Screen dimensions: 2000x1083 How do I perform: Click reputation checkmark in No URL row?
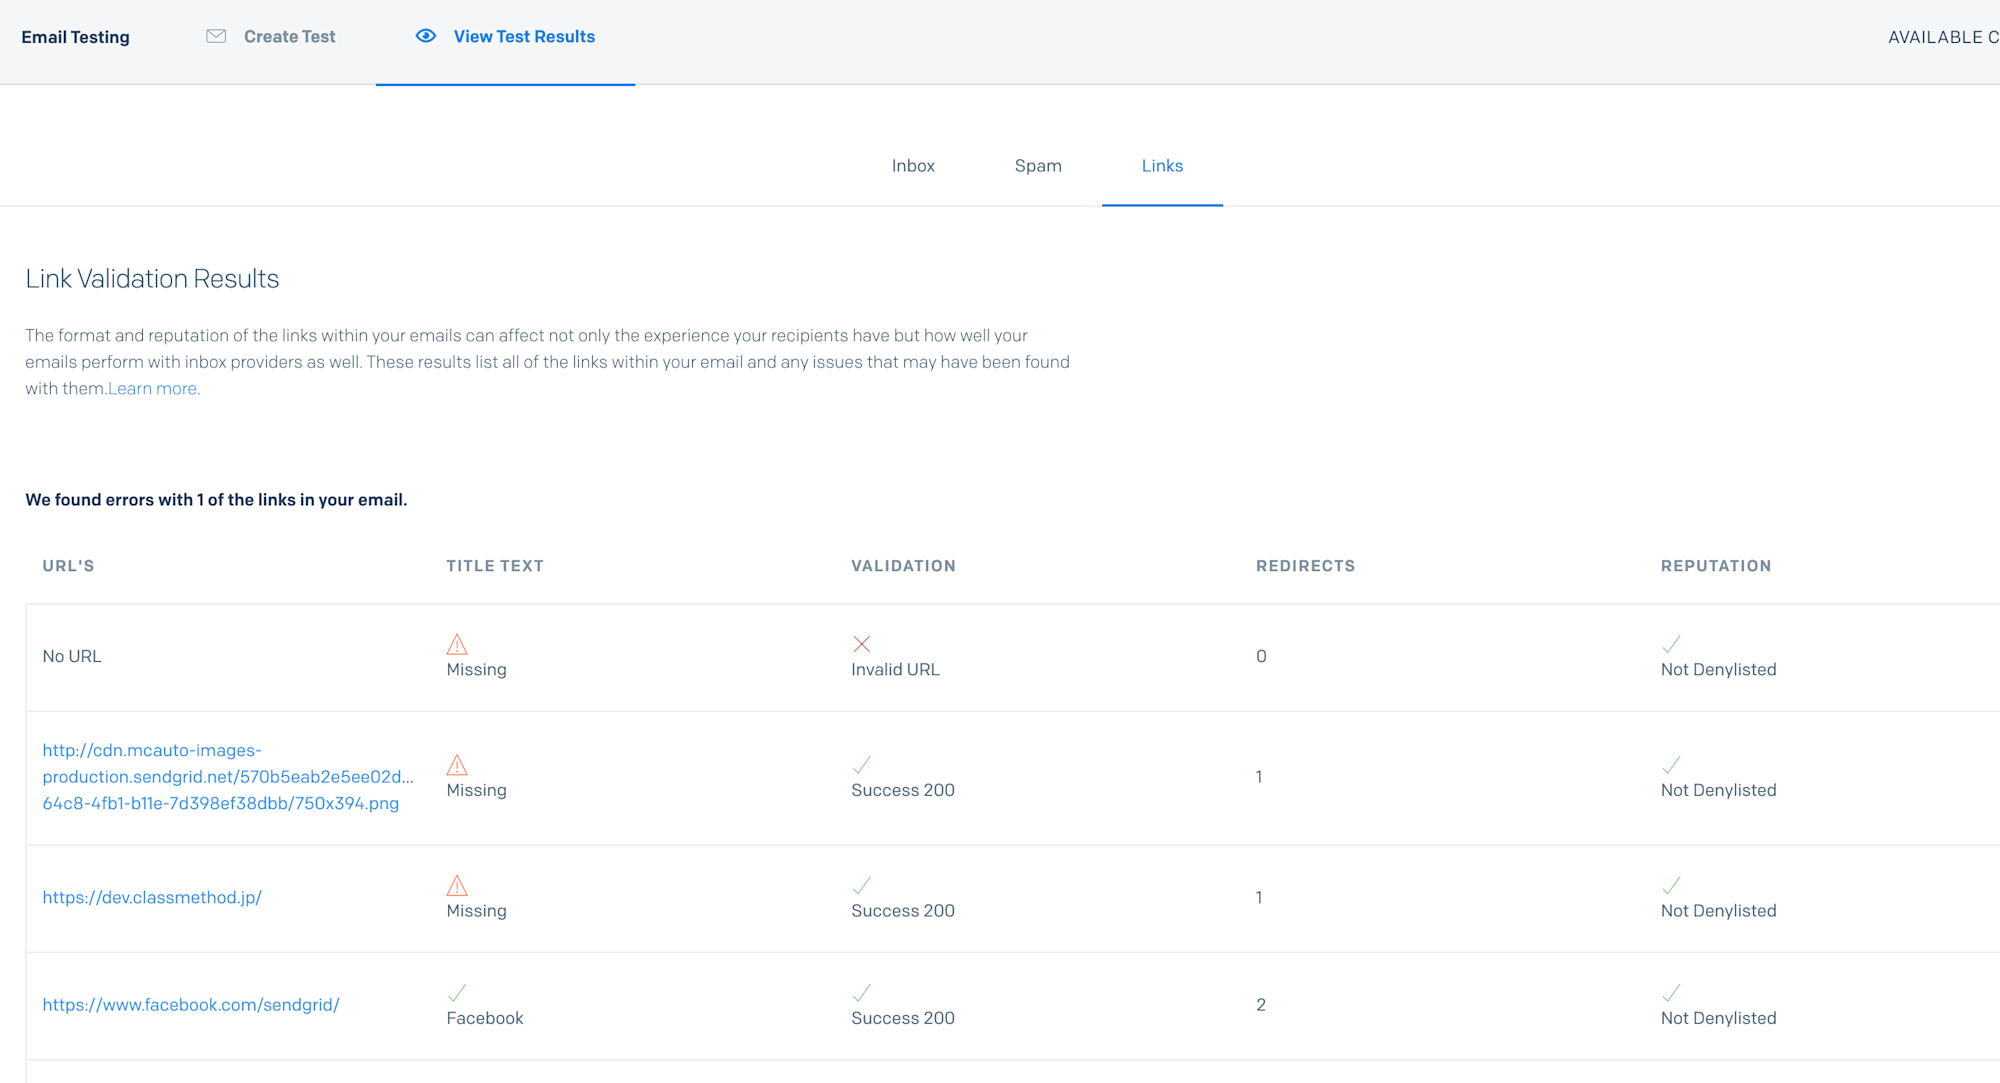pyautogui.click(x=1671, y=644)
